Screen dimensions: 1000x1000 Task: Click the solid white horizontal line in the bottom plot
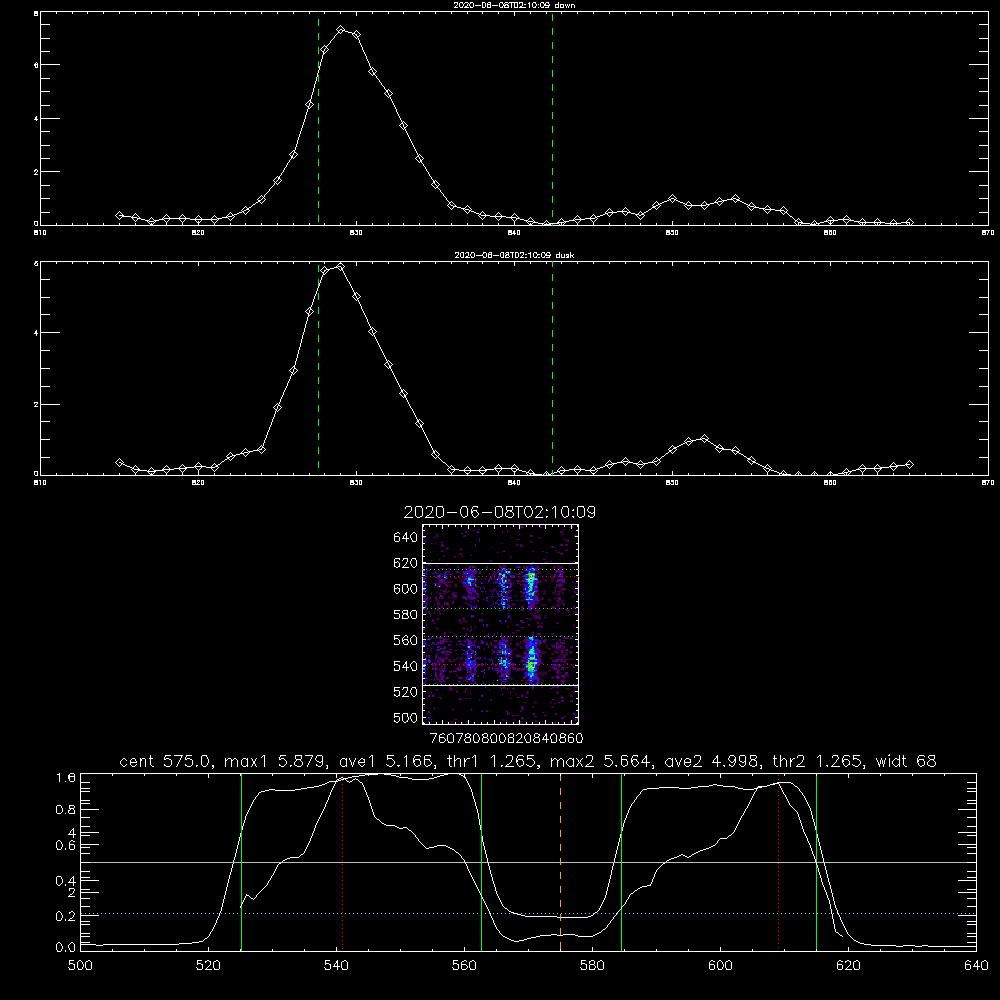coord(528,862)
